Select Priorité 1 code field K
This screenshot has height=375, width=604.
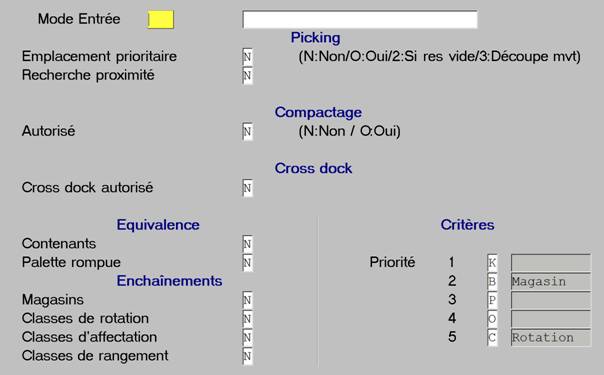[x=492, y=263]
